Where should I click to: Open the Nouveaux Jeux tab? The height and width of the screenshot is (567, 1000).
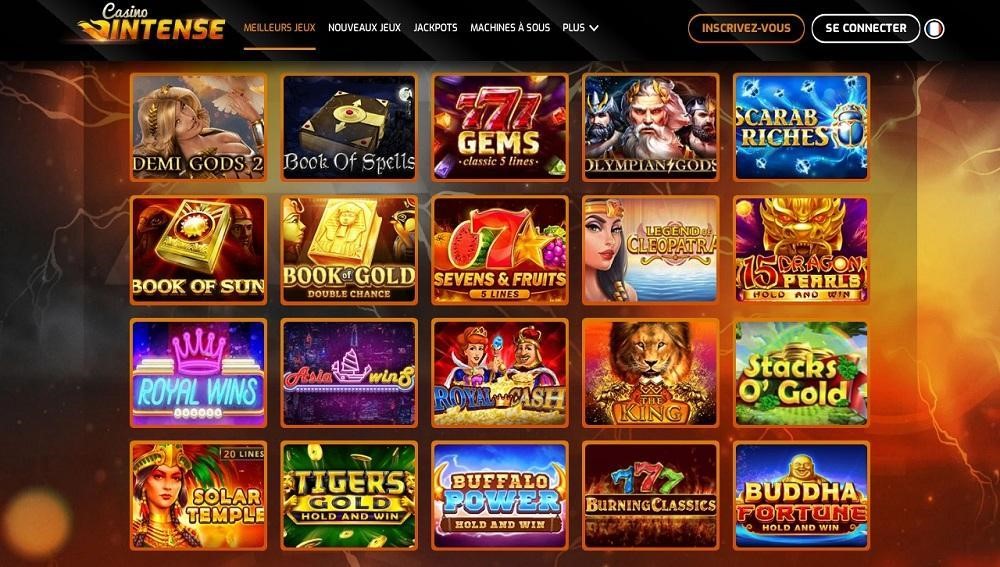pyautogui.click(x=364, y=27)
